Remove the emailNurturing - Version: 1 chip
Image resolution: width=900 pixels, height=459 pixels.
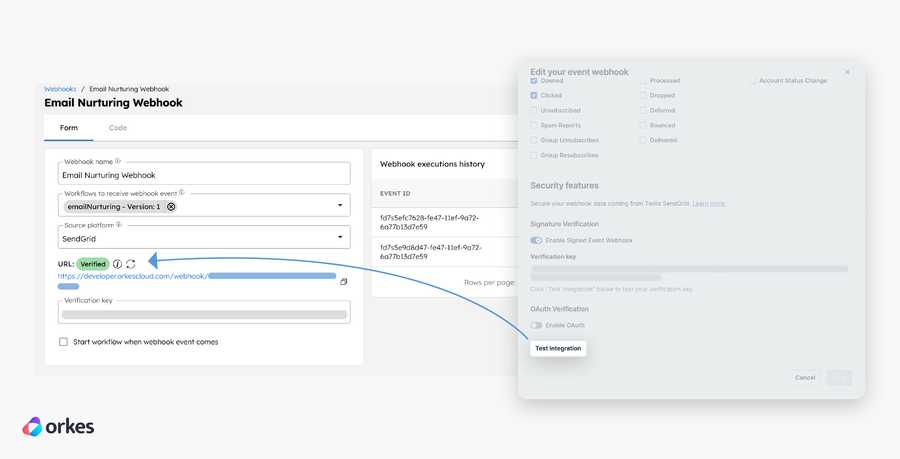171,207
